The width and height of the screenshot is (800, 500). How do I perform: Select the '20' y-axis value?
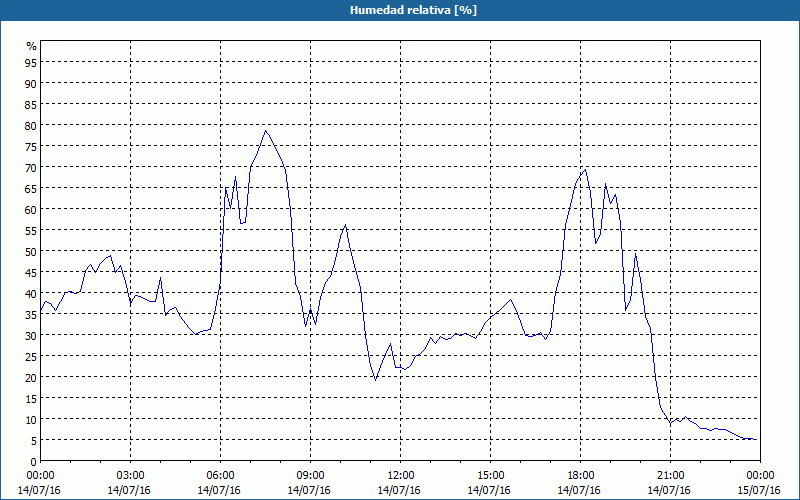pyautogui.click(x=31, y=378)
